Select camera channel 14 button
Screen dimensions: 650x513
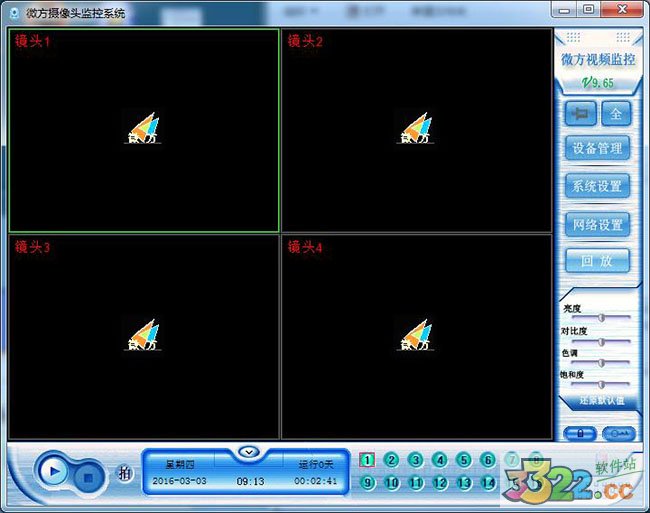point(488,483)
